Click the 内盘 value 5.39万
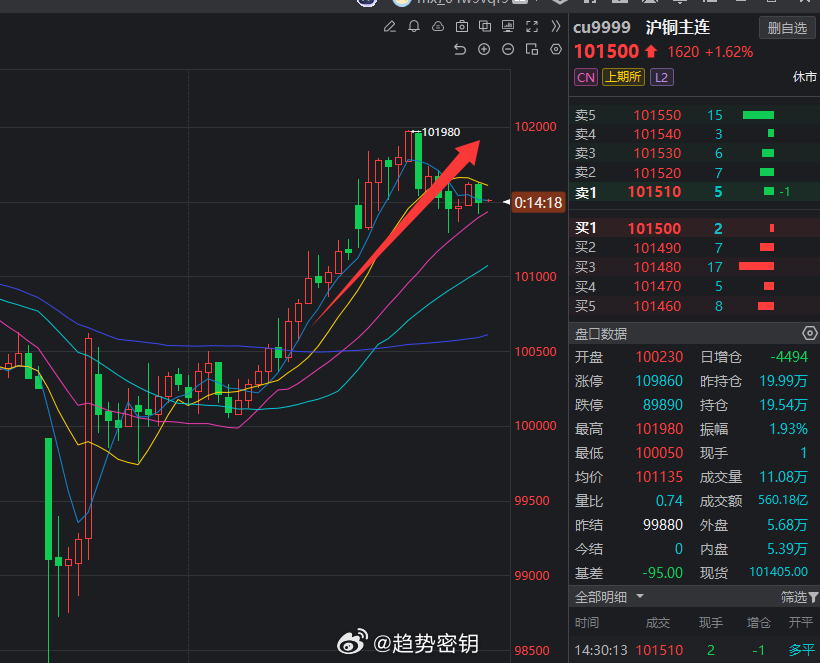Image resolution: width=820 pixels, height=663 pixels. click(x=787, y=549)
